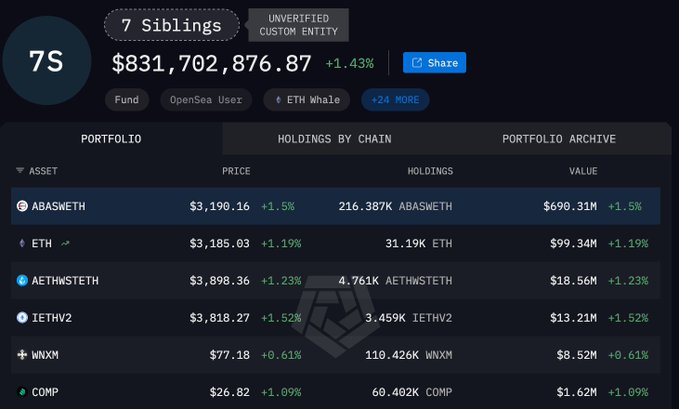Screen dimensions: 679x409
Task: Select the Portfolio tab
Action: pos(111,138)
